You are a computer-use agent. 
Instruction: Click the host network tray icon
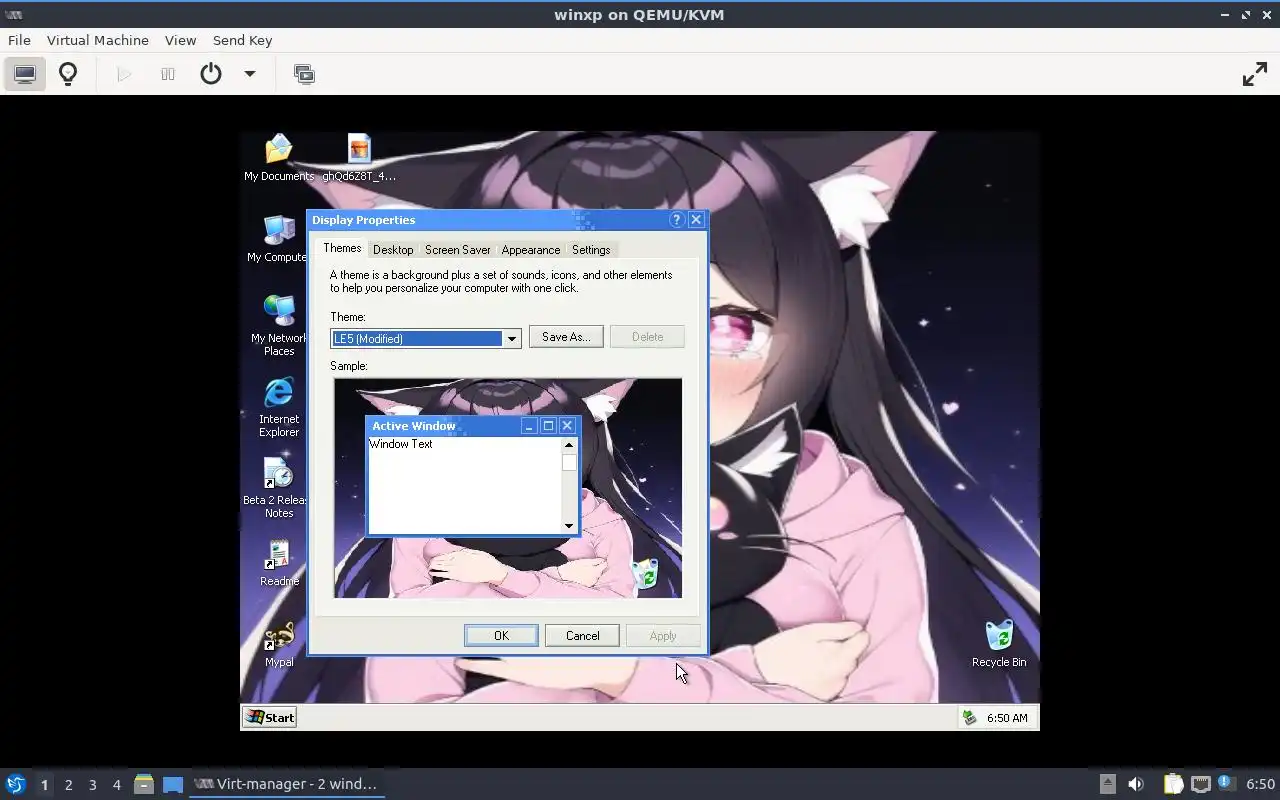click(1200, 784)
